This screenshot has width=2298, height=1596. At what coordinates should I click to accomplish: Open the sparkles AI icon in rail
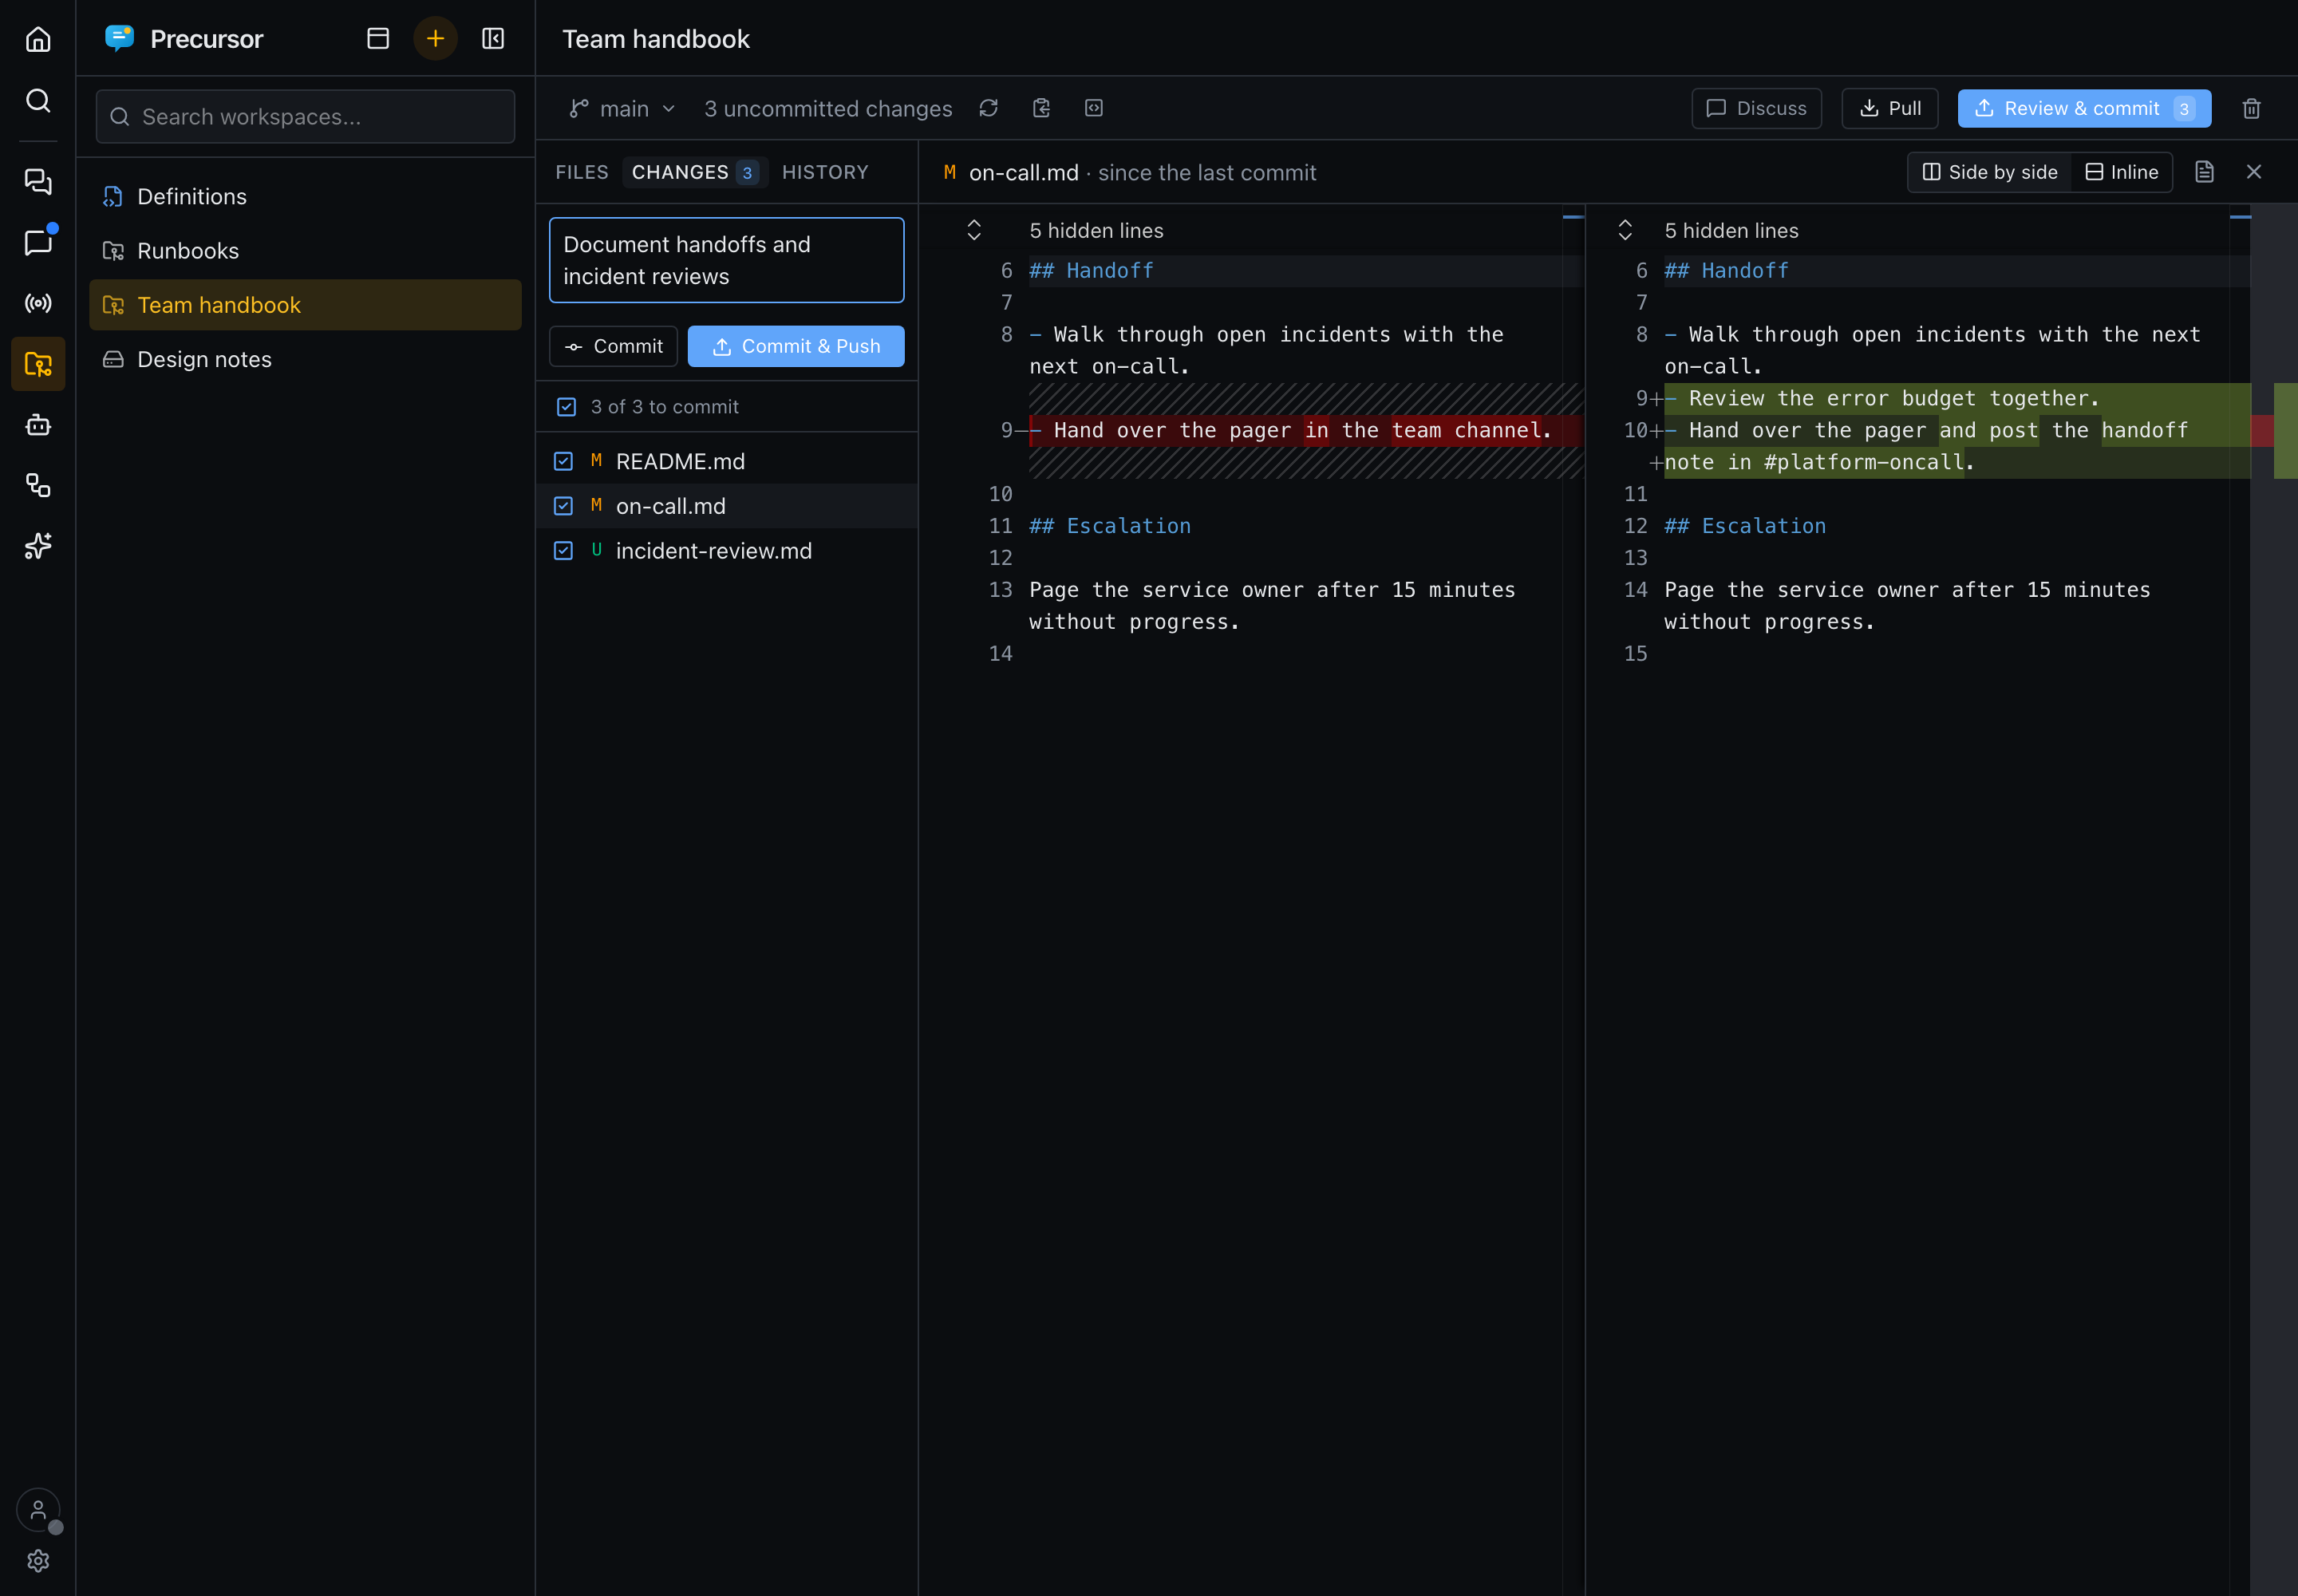point(38,546)
